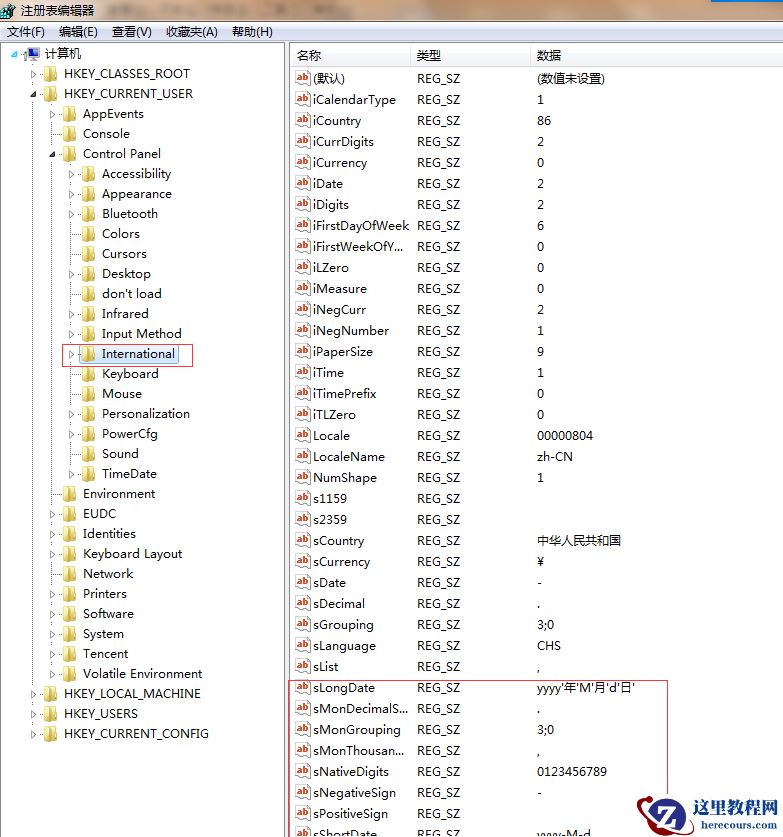Image resolution: width=783 pixels, height=837 pixels.
Task: Expand HKEY_CLASSES_ROOT tree arrow
Action: pos(33,74)
